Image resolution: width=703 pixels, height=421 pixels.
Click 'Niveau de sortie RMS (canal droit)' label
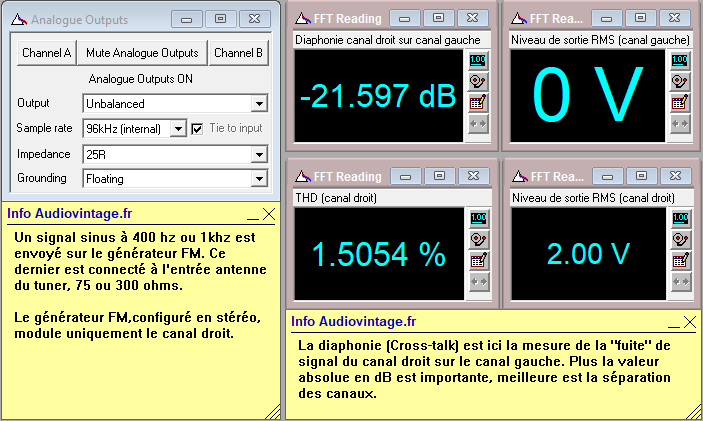pyautogui.click(x=593, y=198)
